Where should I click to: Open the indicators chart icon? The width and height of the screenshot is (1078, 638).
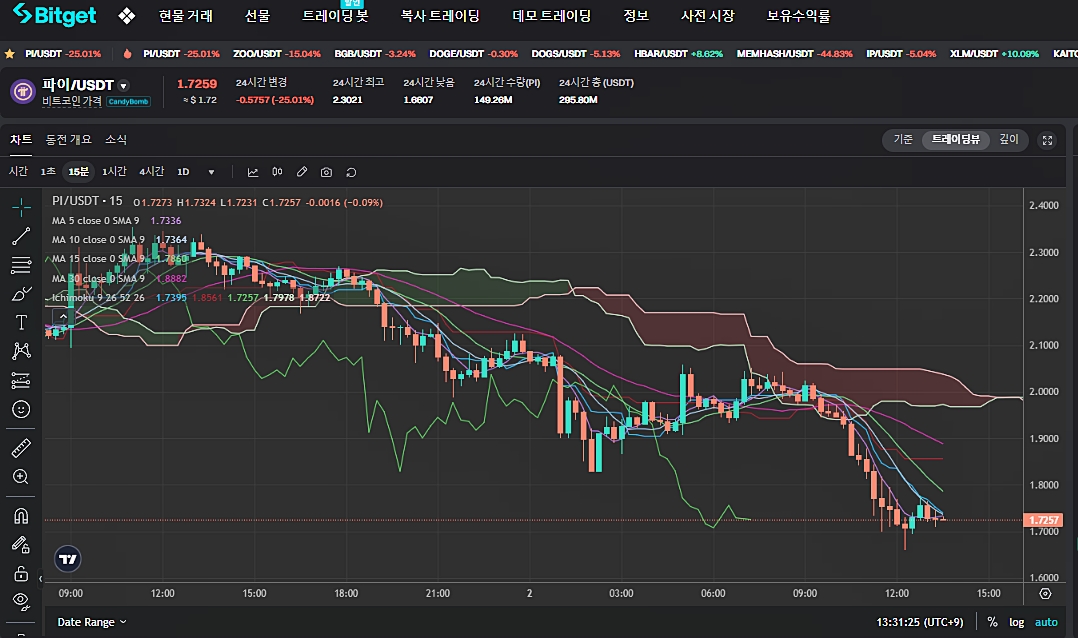point(253,172)
